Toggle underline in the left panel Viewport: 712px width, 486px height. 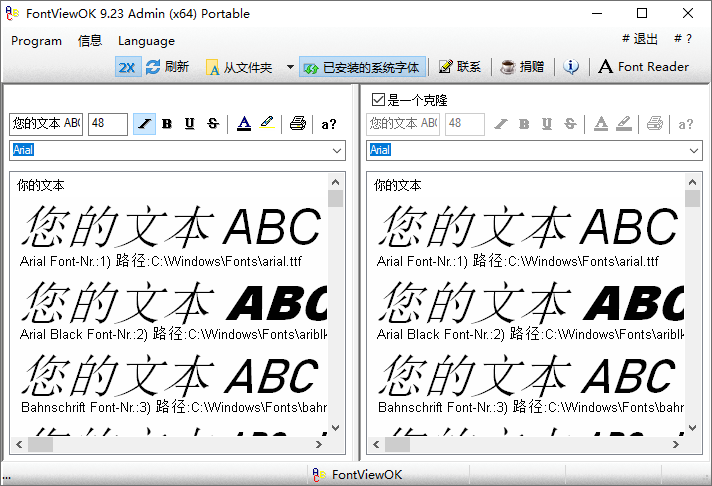[190, 124]
